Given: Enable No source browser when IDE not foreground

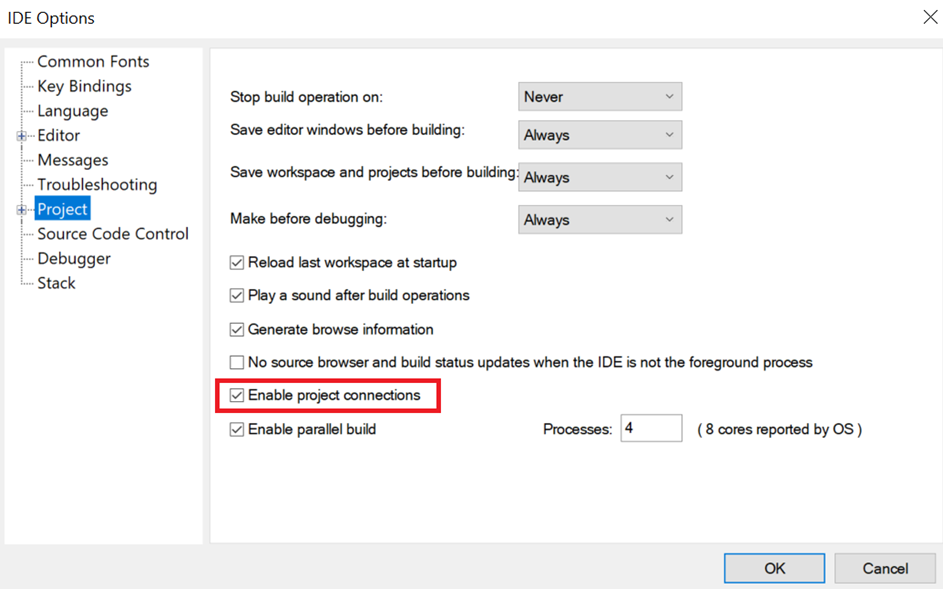Looking at the screenshot, I should [237, 363].
